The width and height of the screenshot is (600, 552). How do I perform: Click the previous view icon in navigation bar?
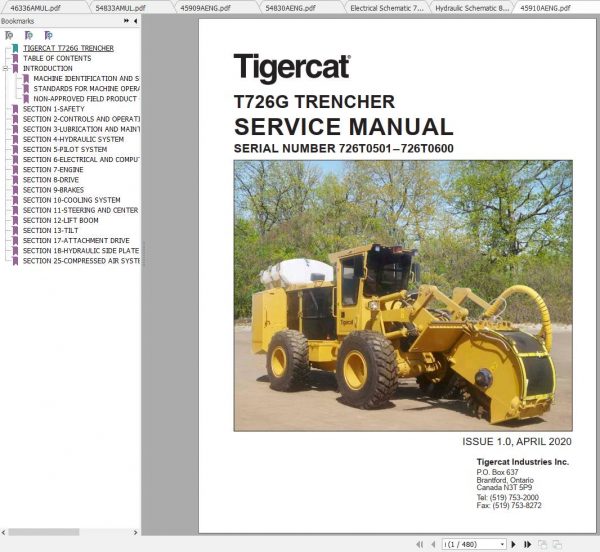click(542, 544)
